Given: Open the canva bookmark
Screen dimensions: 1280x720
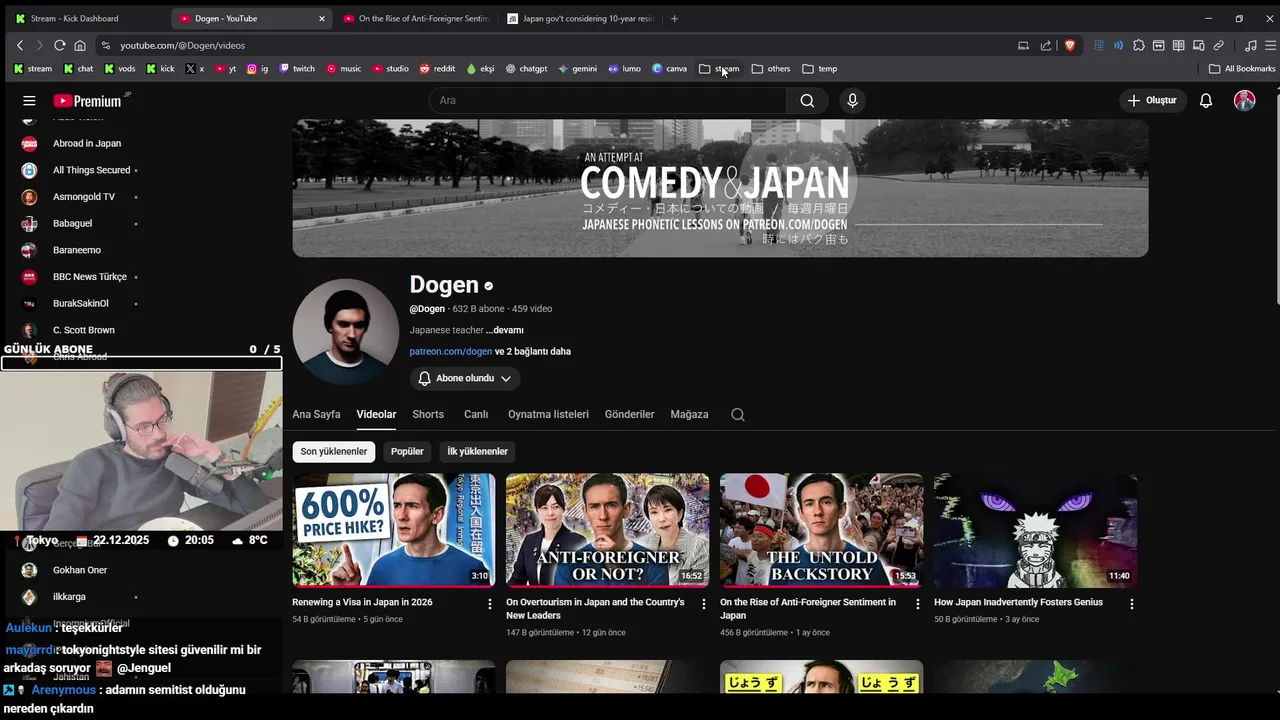Looking at the screenshot, I should point(670,69).
